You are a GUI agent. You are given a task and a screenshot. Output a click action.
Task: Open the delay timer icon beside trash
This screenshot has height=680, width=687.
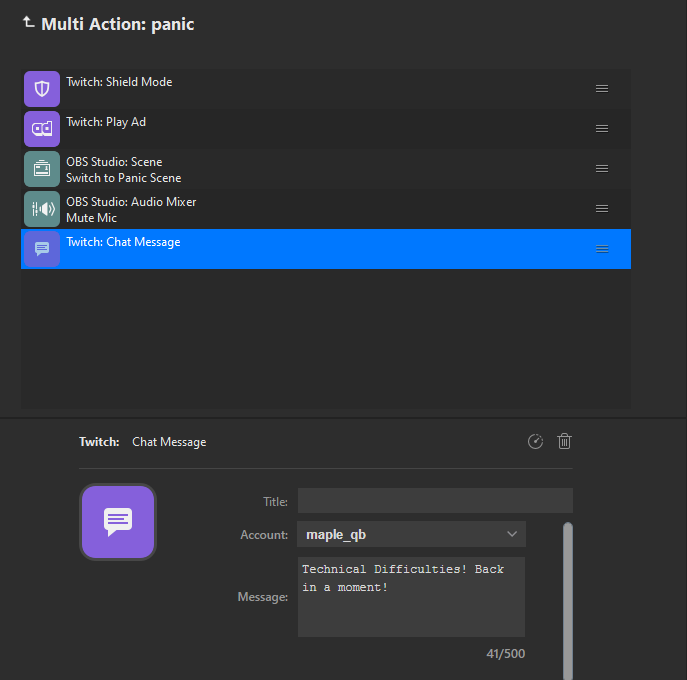coord(535,442)
